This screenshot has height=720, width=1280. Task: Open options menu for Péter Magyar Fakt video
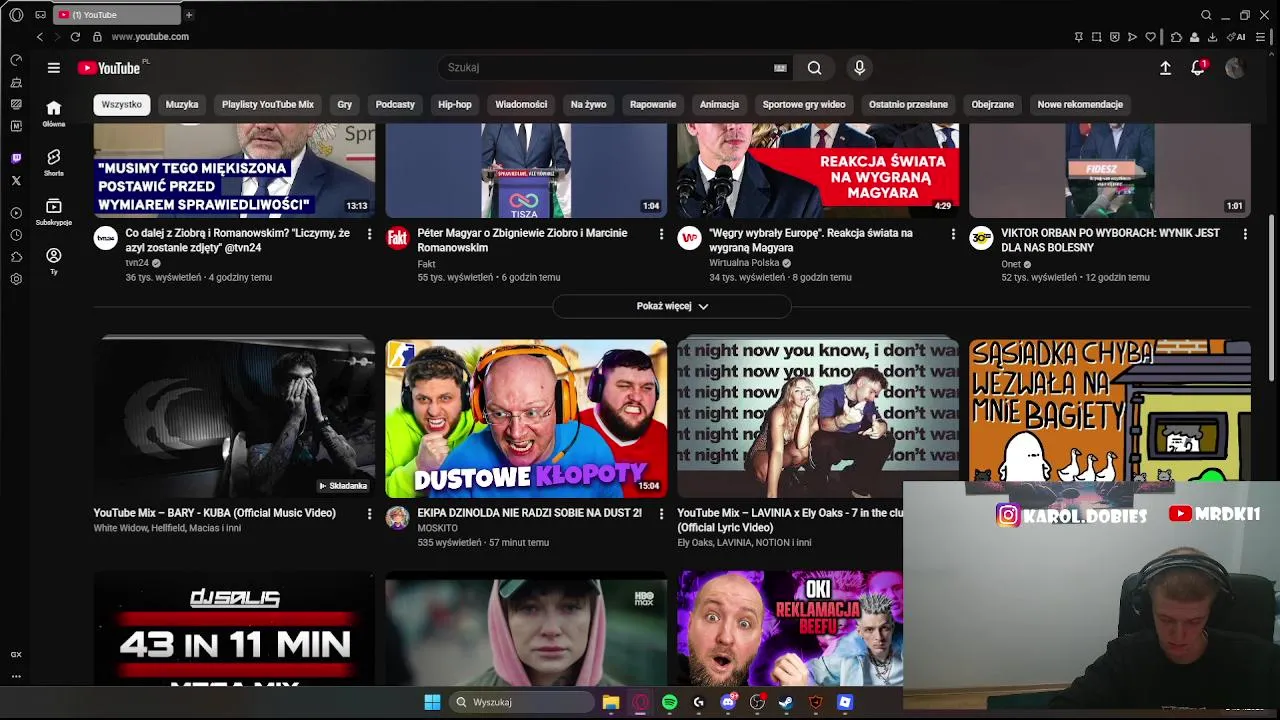click(x=661, y=234)
